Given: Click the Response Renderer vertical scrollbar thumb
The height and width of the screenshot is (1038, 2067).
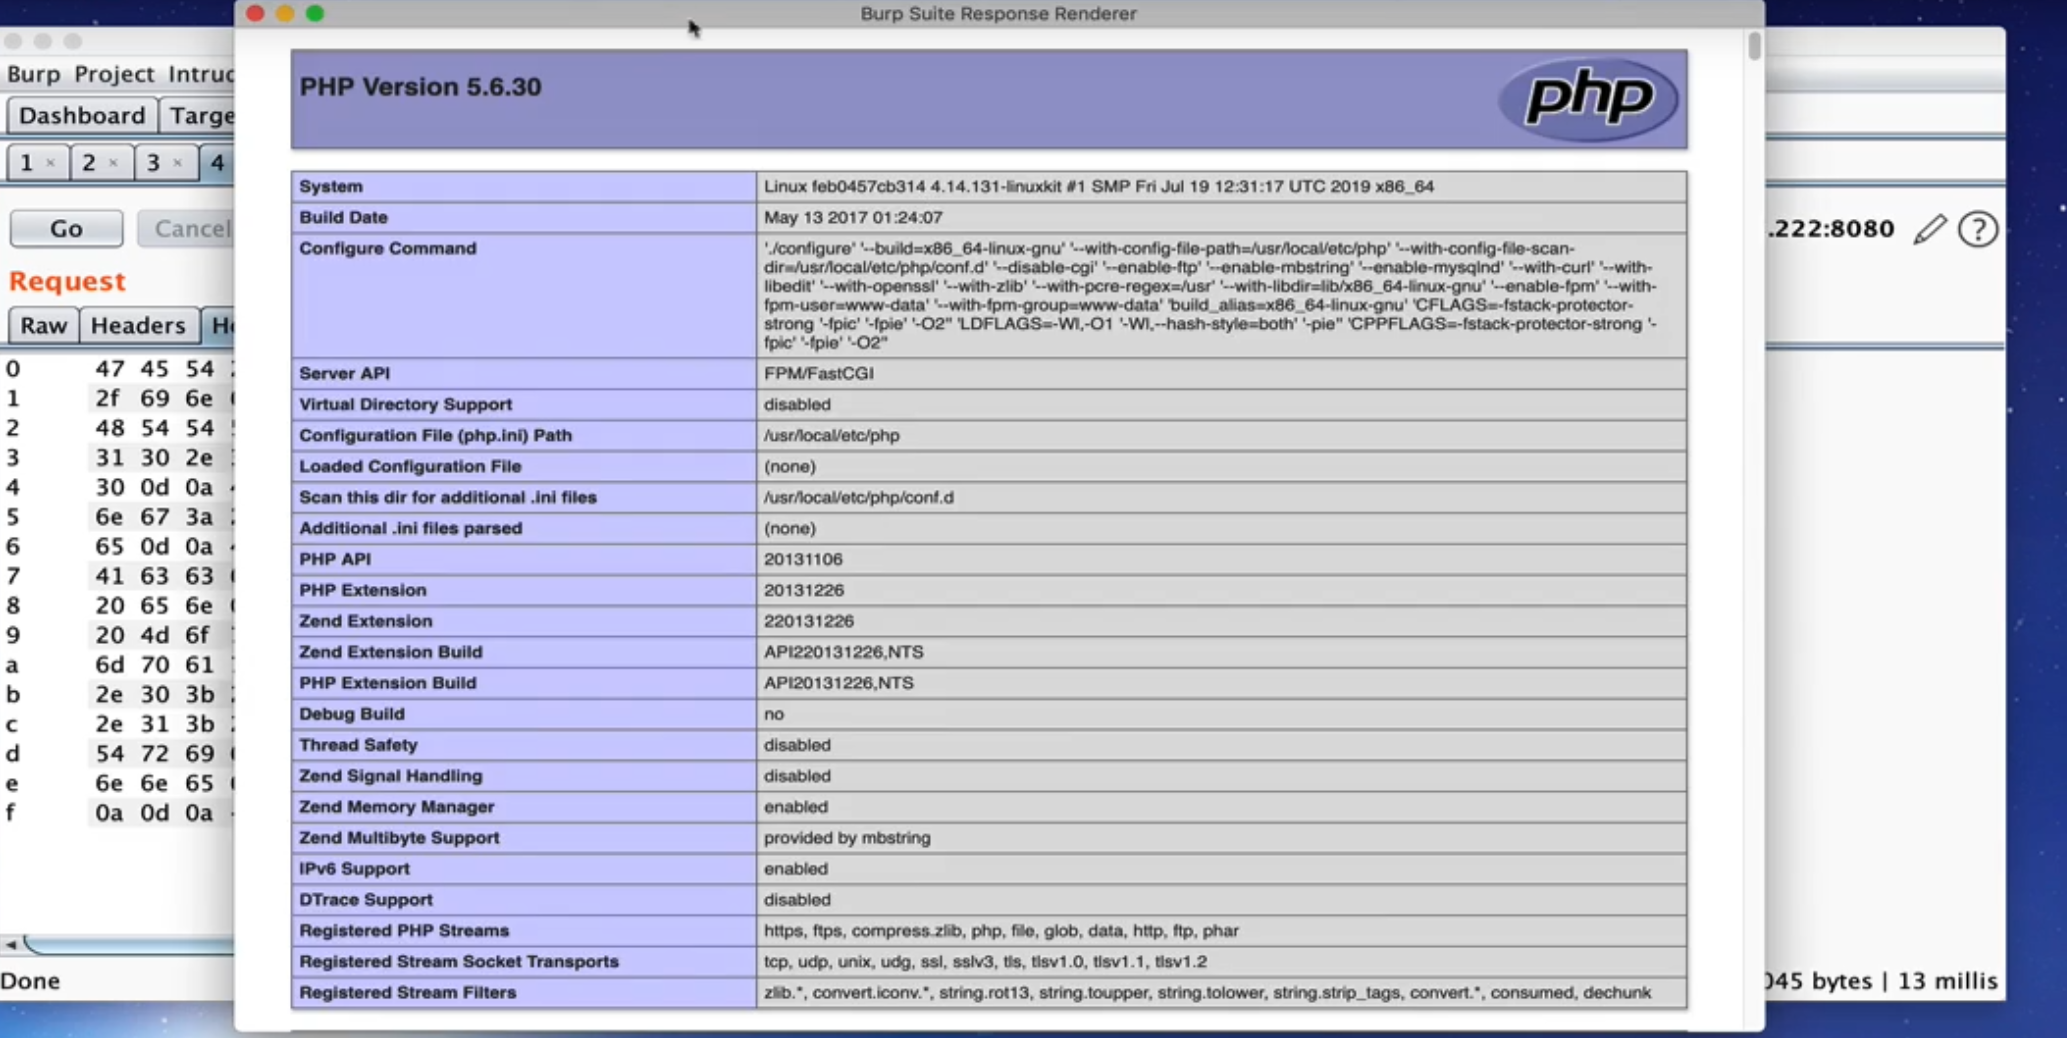Looking at the screenshot, I should 1754,46.
